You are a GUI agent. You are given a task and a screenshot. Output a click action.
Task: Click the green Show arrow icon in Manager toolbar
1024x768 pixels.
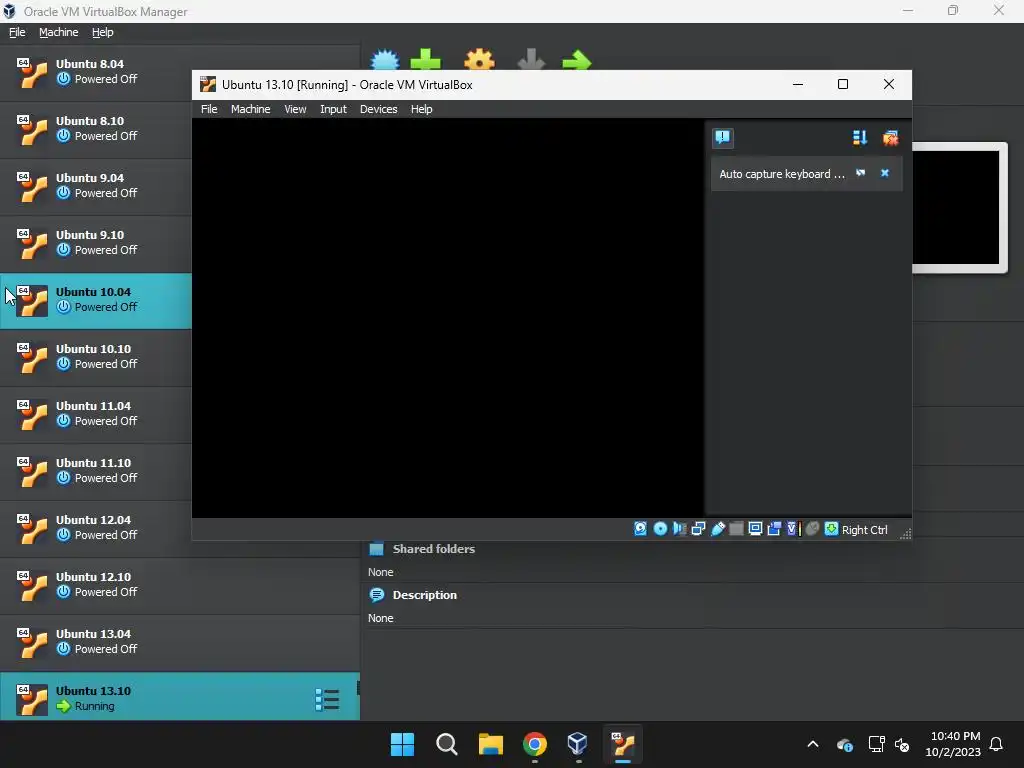tap(576, 60)
